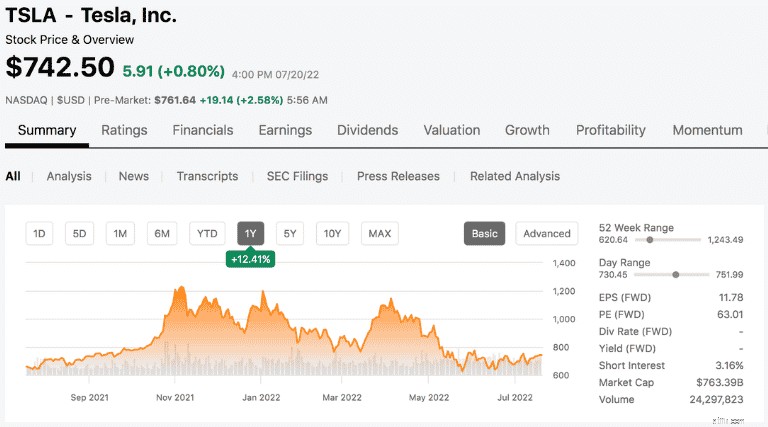This screenshot has width=768, height=427.
Task: Switch chart range to 1M
Action: click(x=120, y=234)
